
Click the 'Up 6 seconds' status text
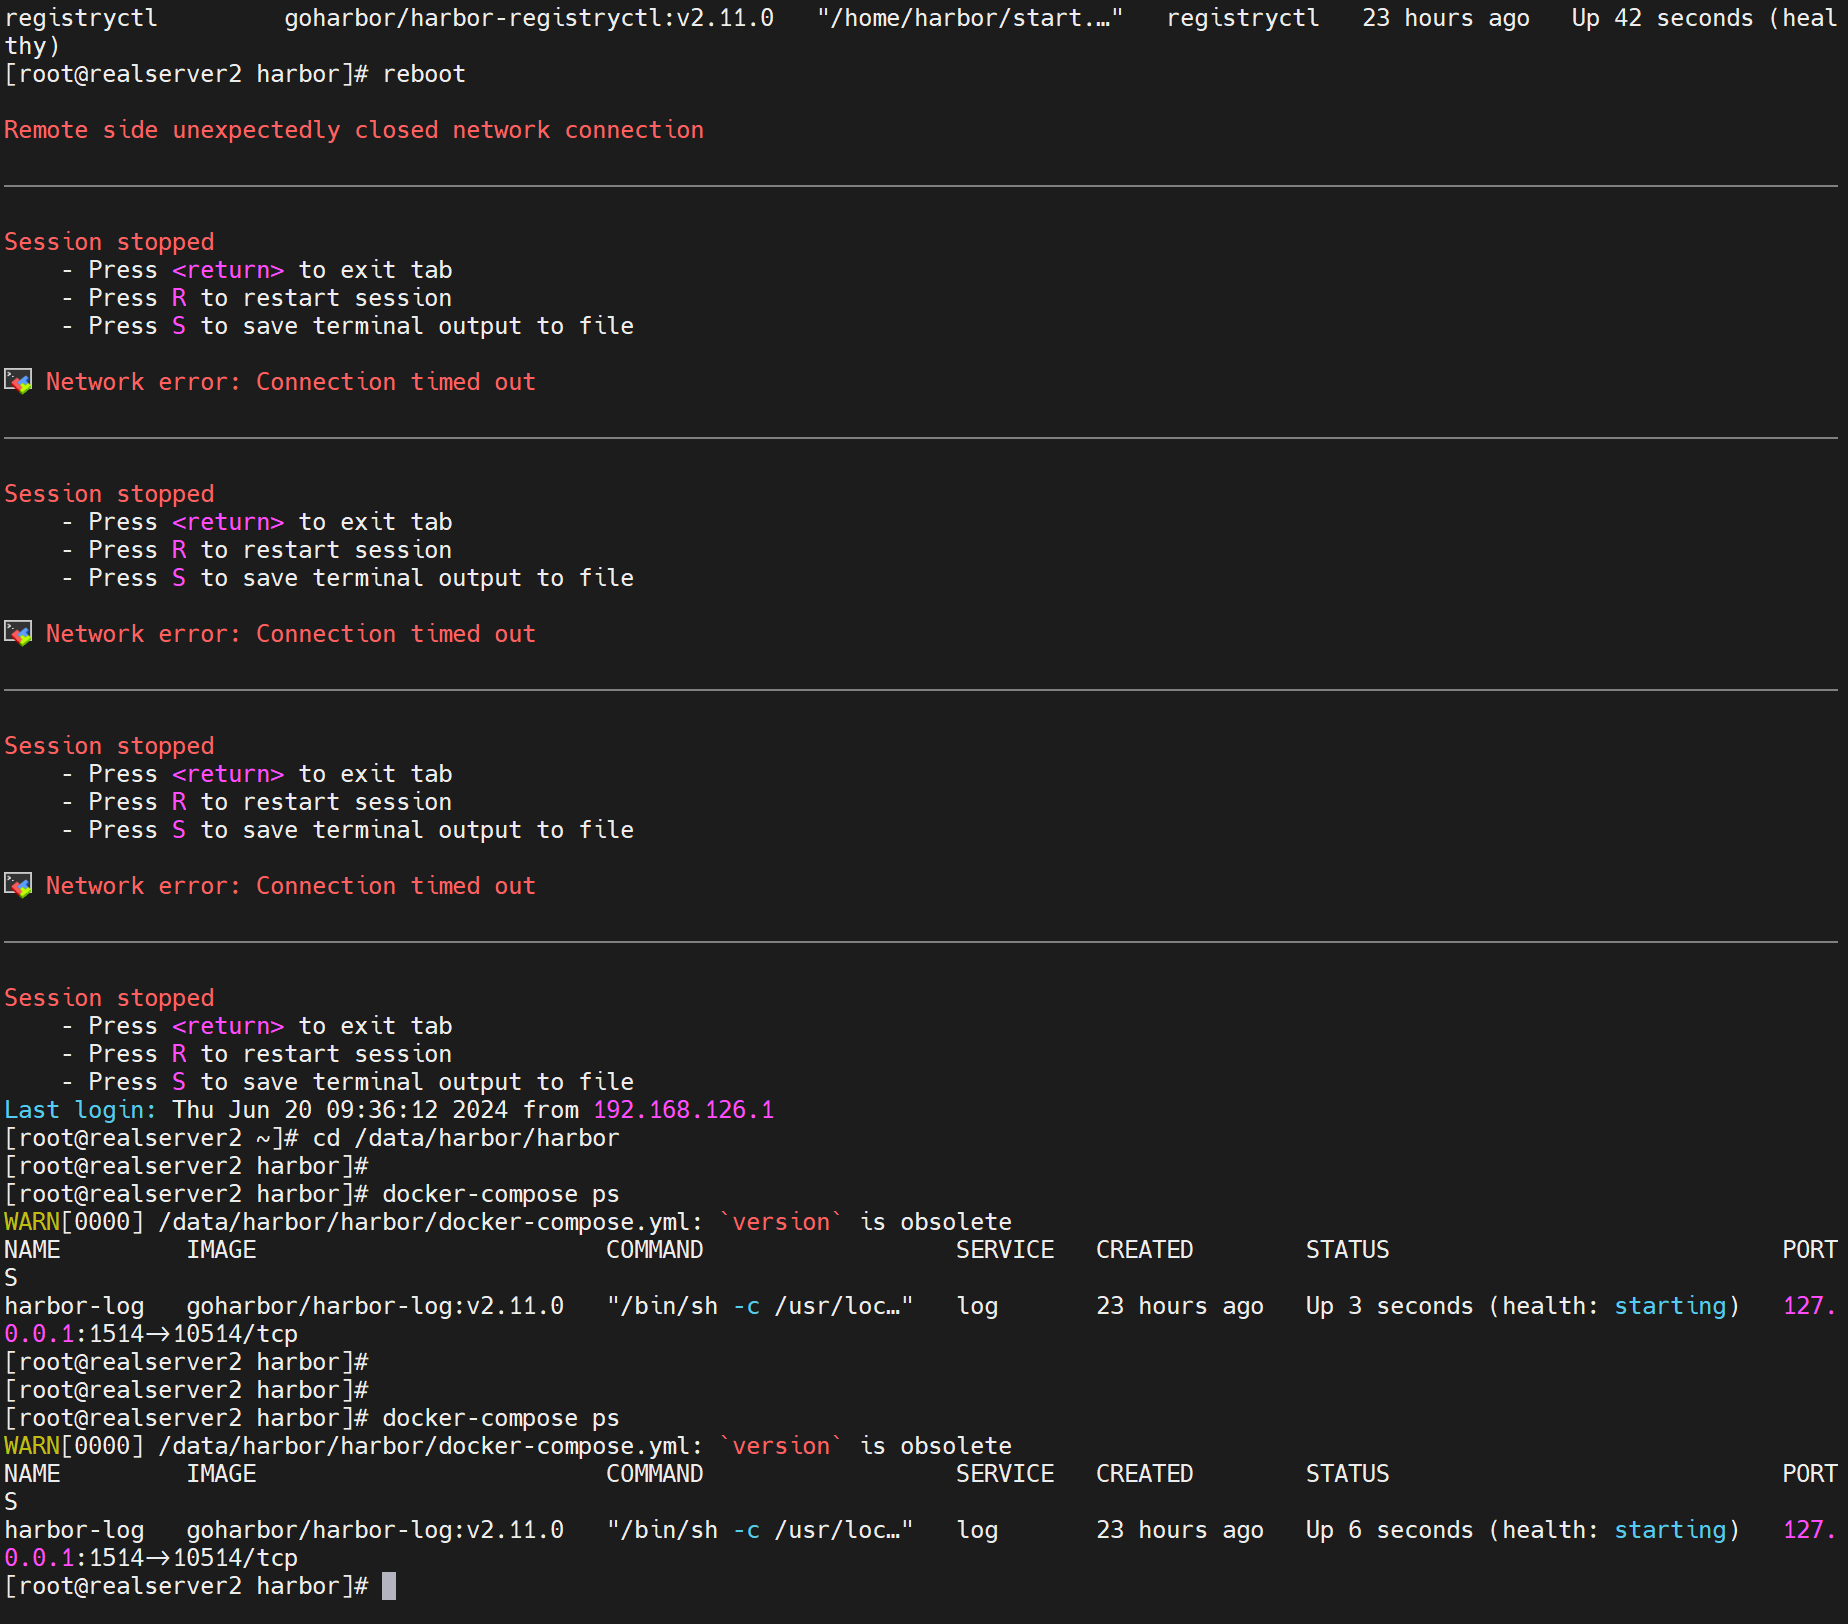[x=1388, y=1530]
